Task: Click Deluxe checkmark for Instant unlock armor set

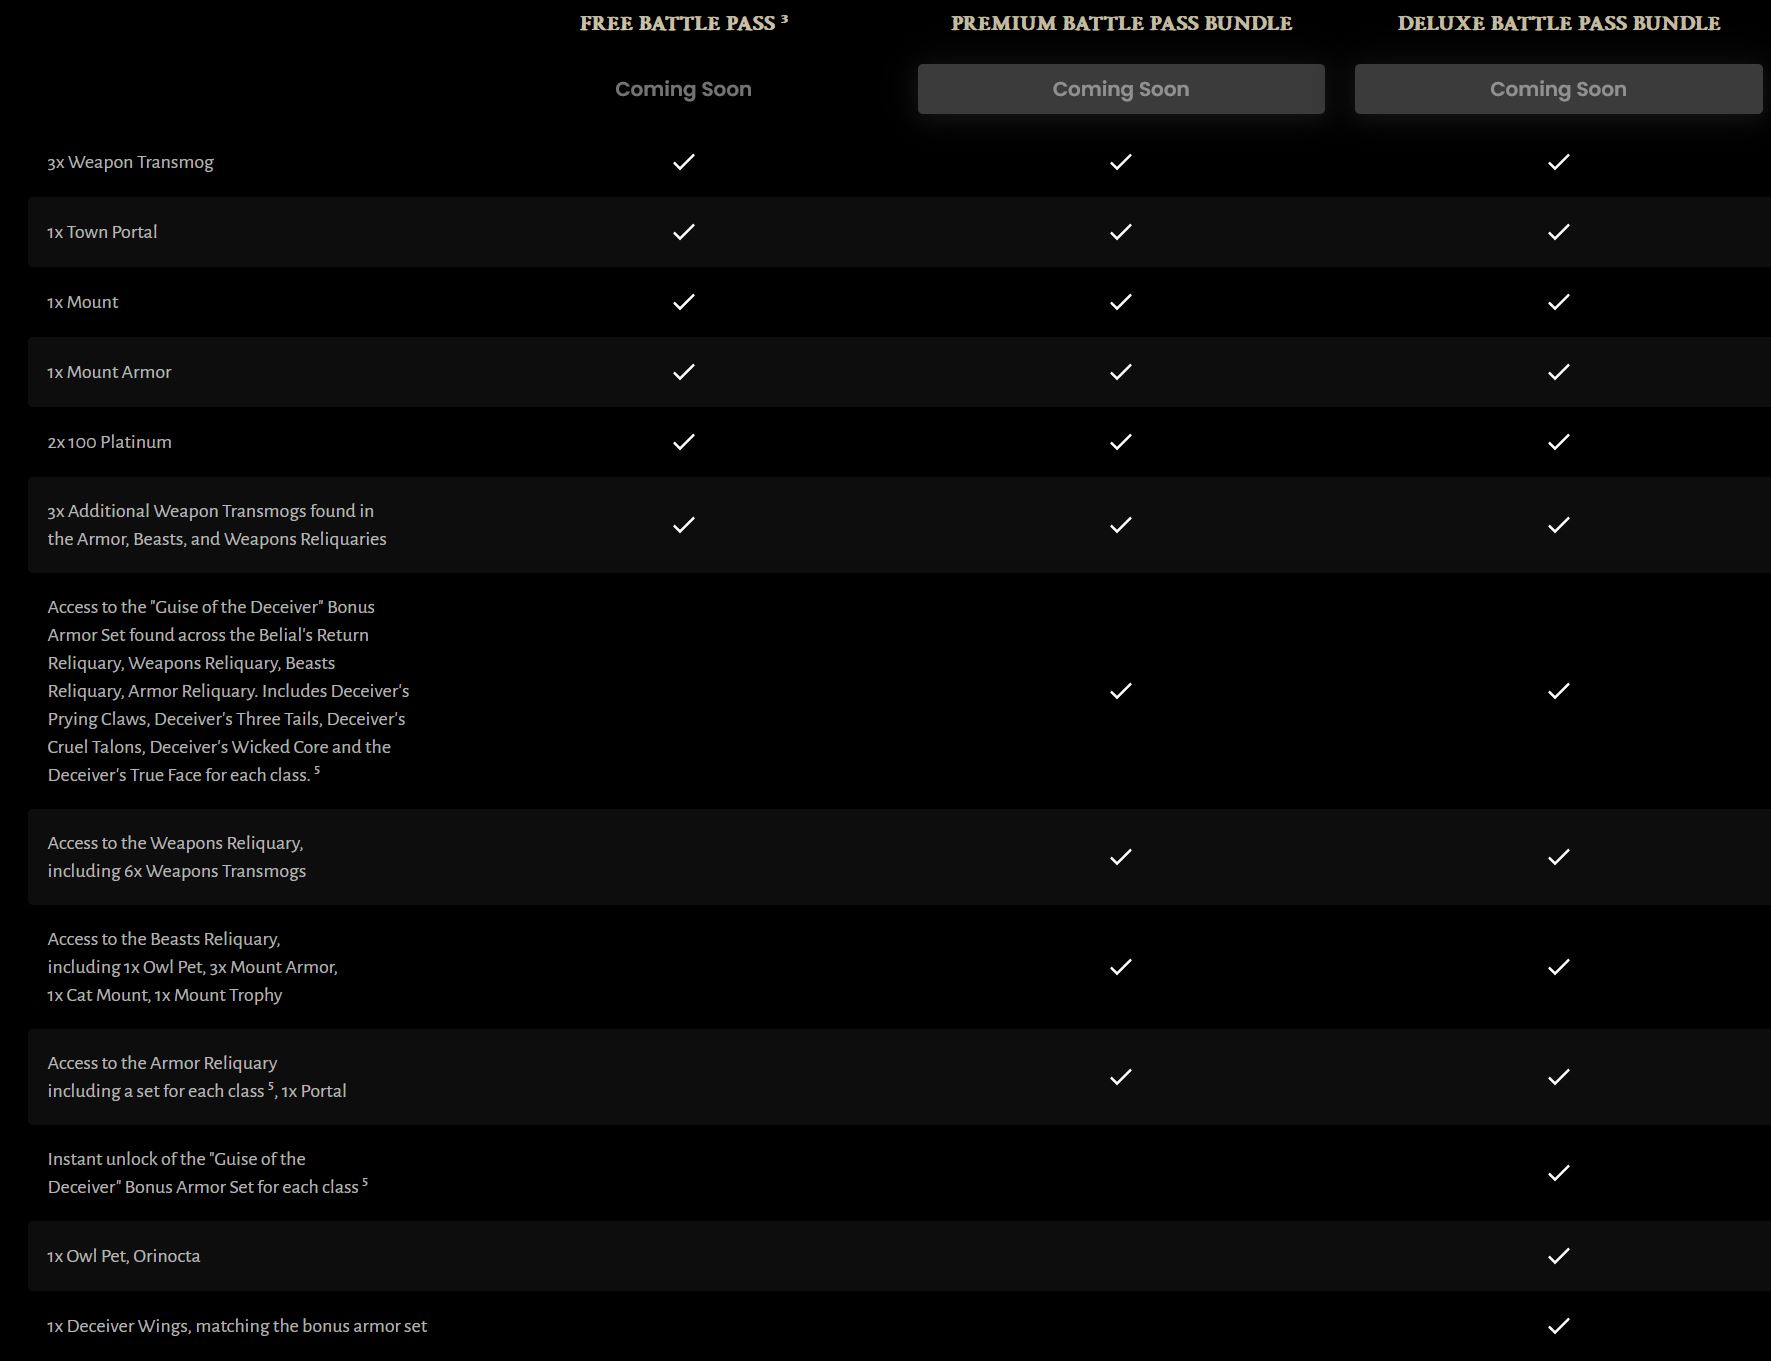Action: pos(1559,1172)
